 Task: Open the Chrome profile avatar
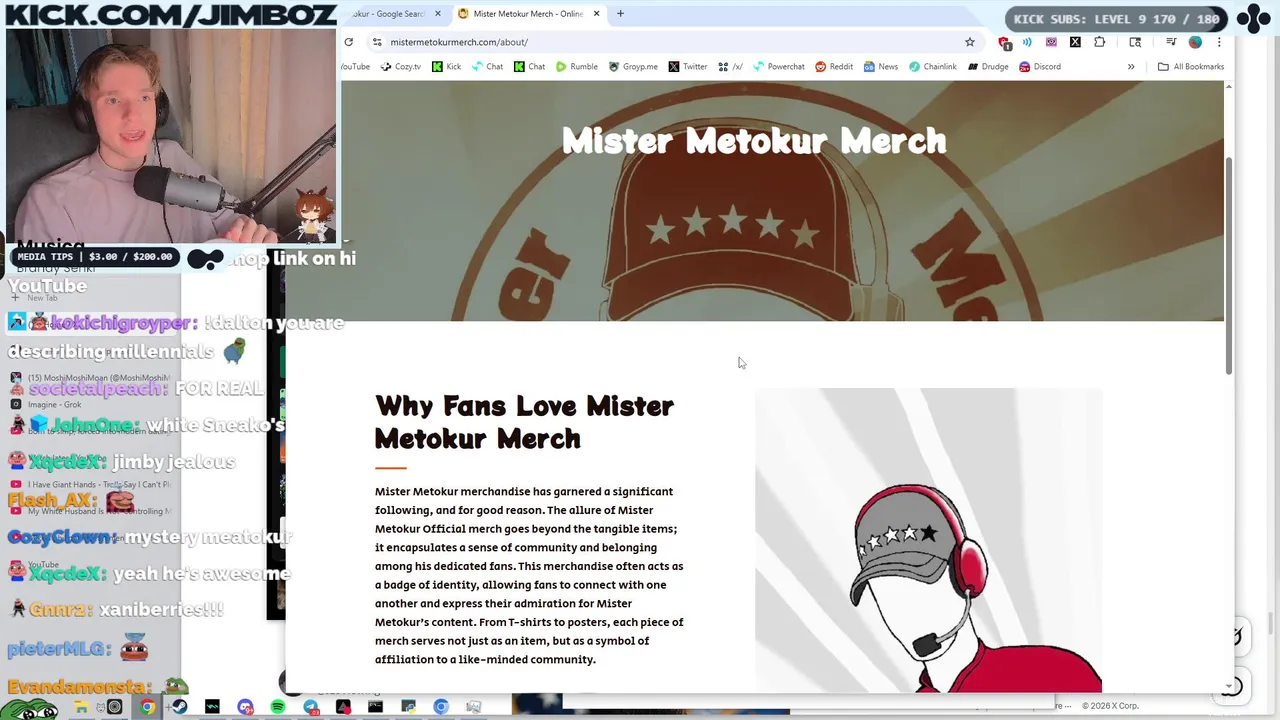coord(1195,42)
